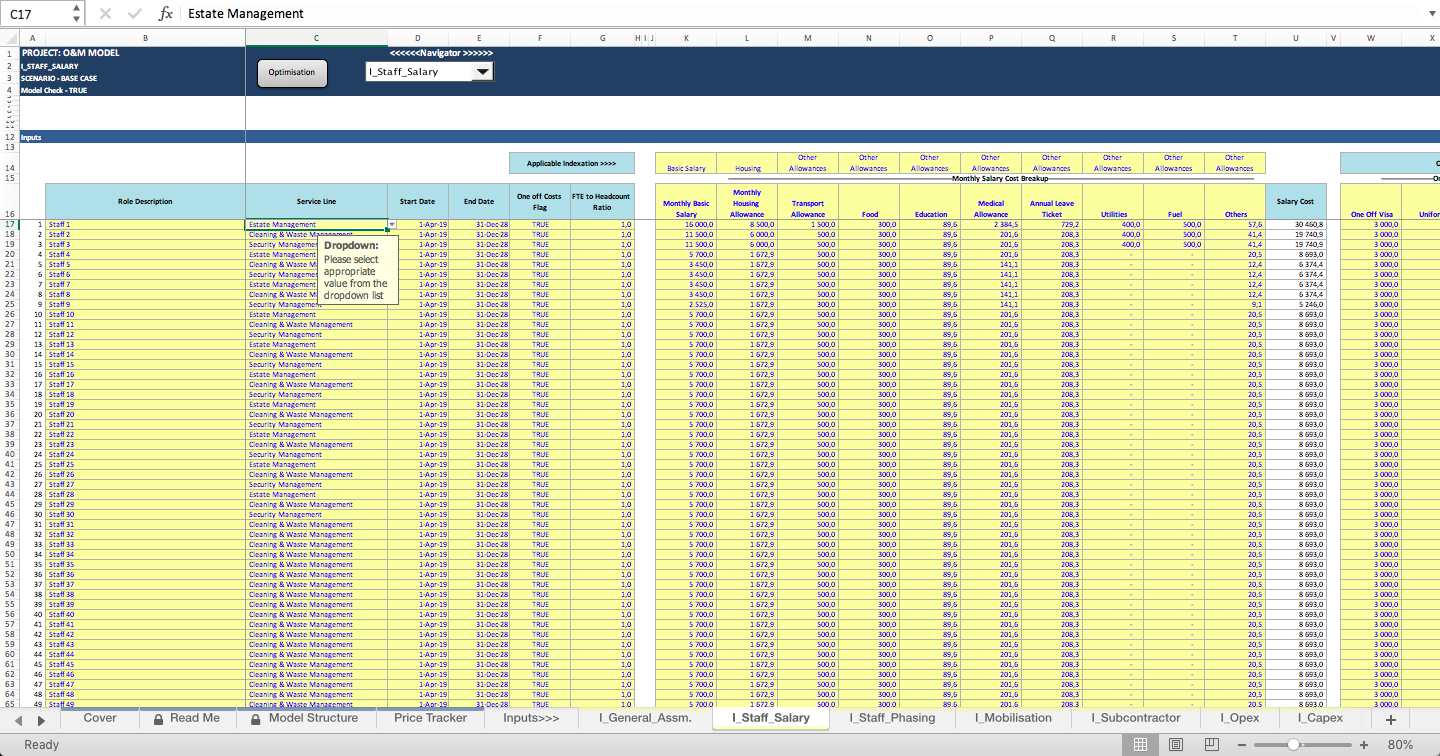
Task: Switch to Normal view in the status bar
Action: (x=1139, y=745)
